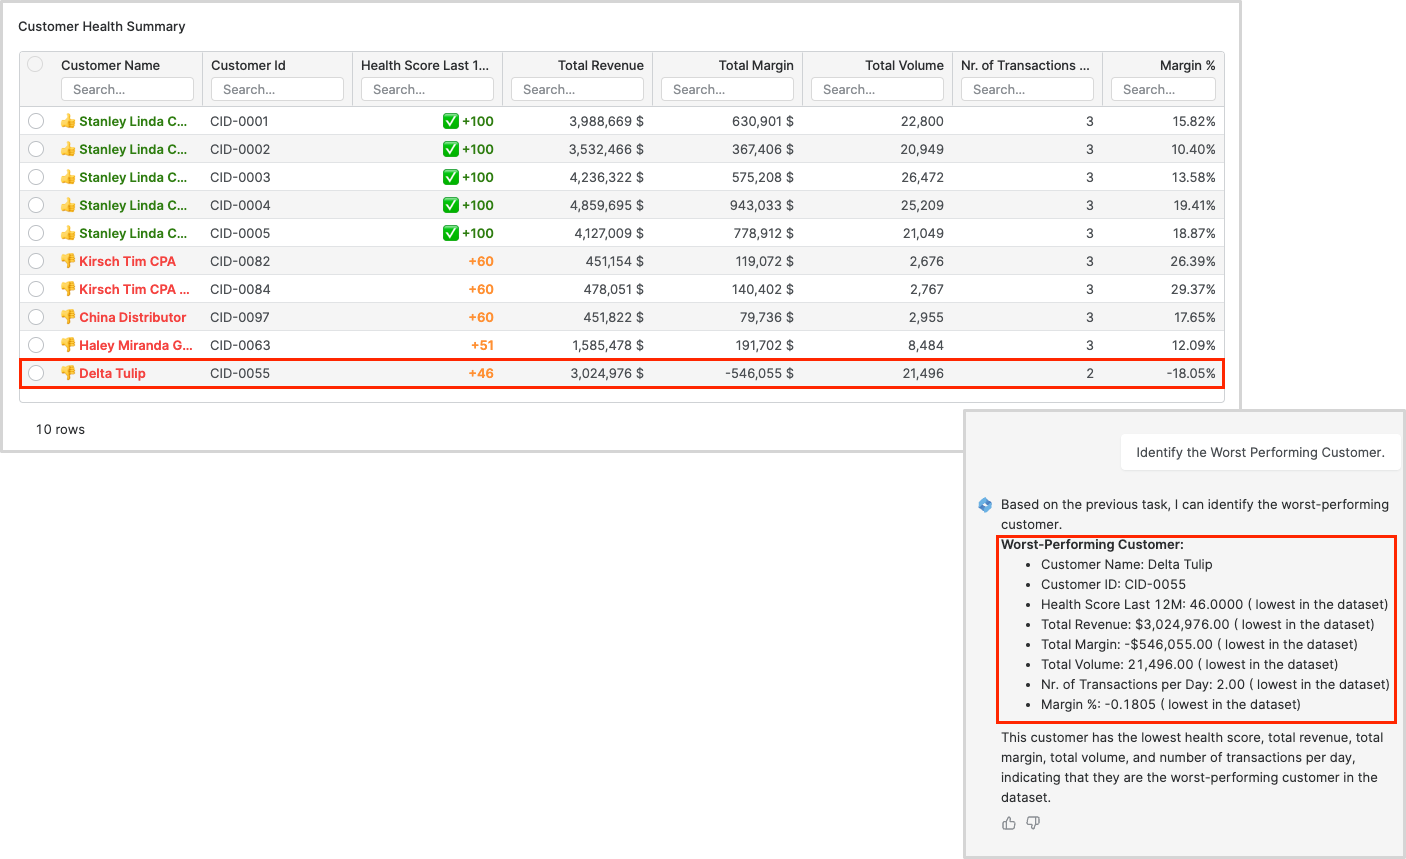The width and height of the screenshot is (1406, 859).
Task: Click green checkmark icon for CID-0001
Action: pos(451,121)
